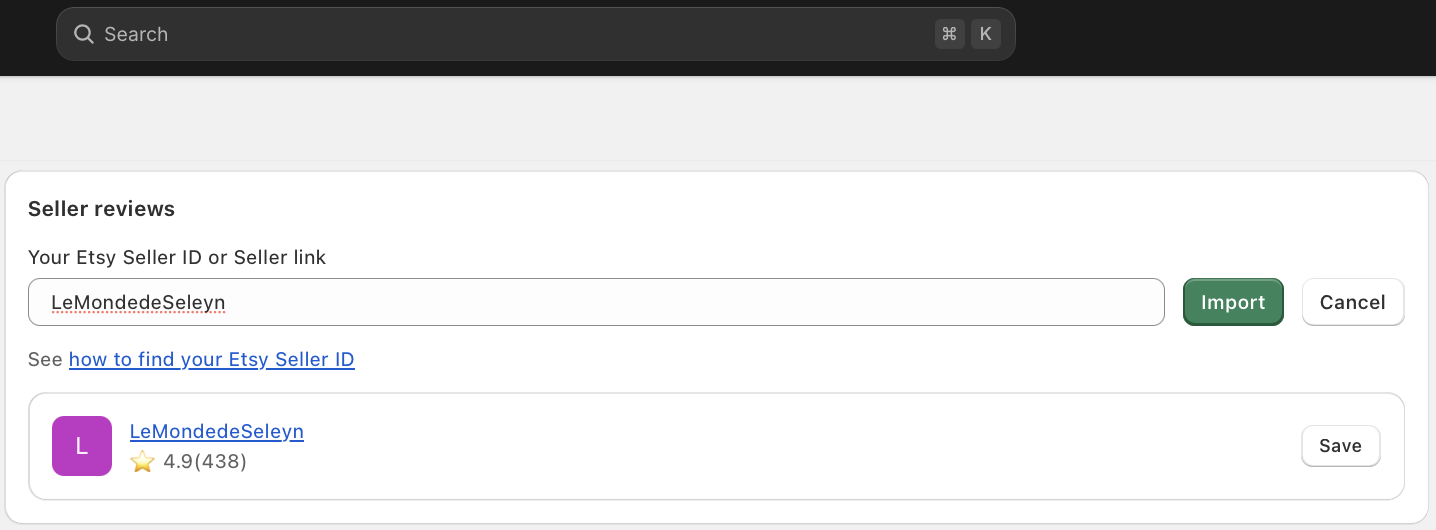
Task: Open the LeMondedeSeleyn seller profile link
Action: pyautogui.click(x=217, y=432)
